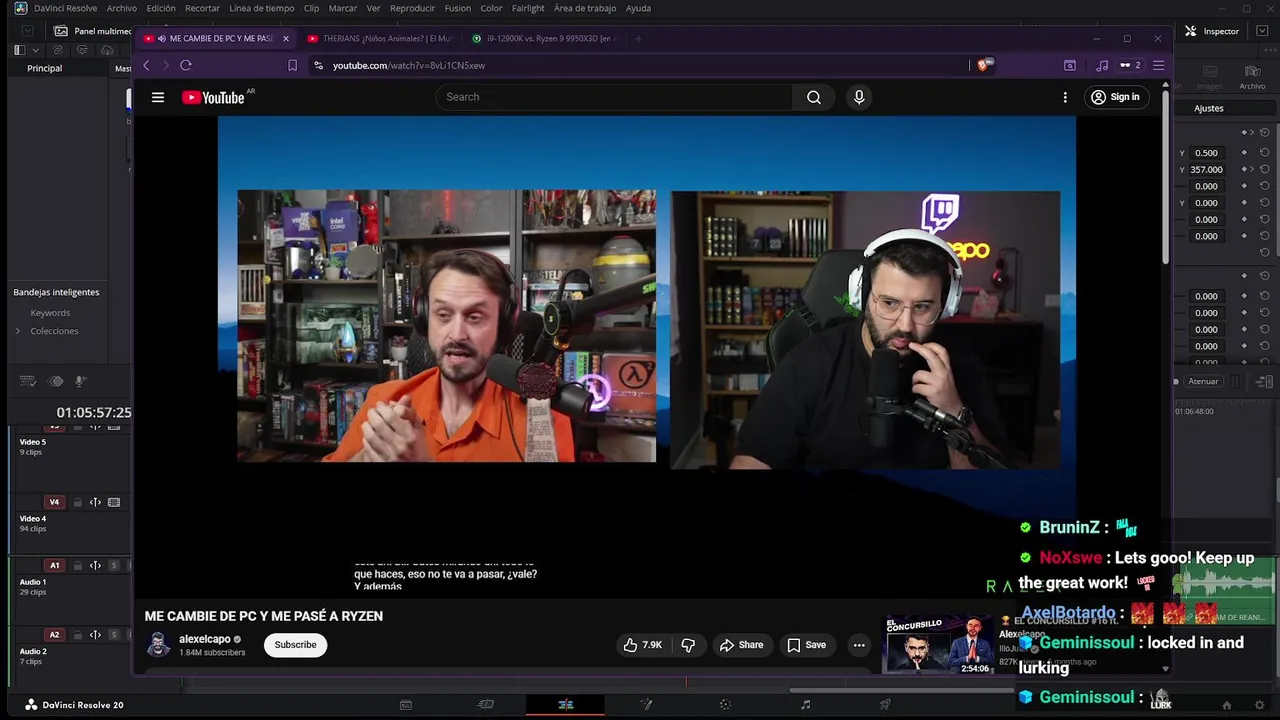
Task: Open the Área de trabajo menu
Action: 585,8
